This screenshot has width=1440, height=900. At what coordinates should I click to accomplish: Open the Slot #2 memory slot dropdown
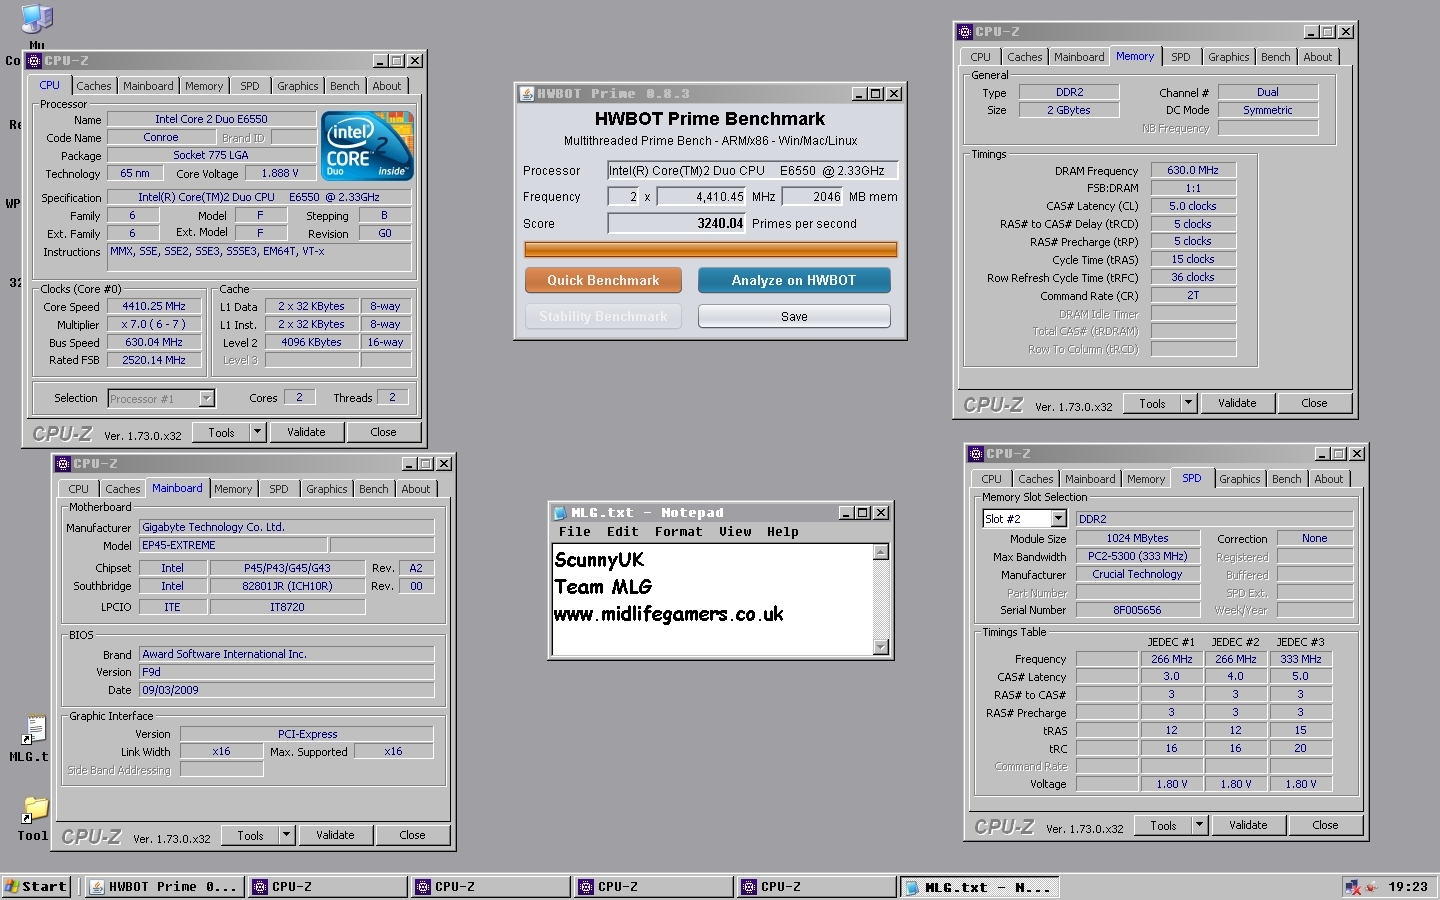(x=1058, y=519)
